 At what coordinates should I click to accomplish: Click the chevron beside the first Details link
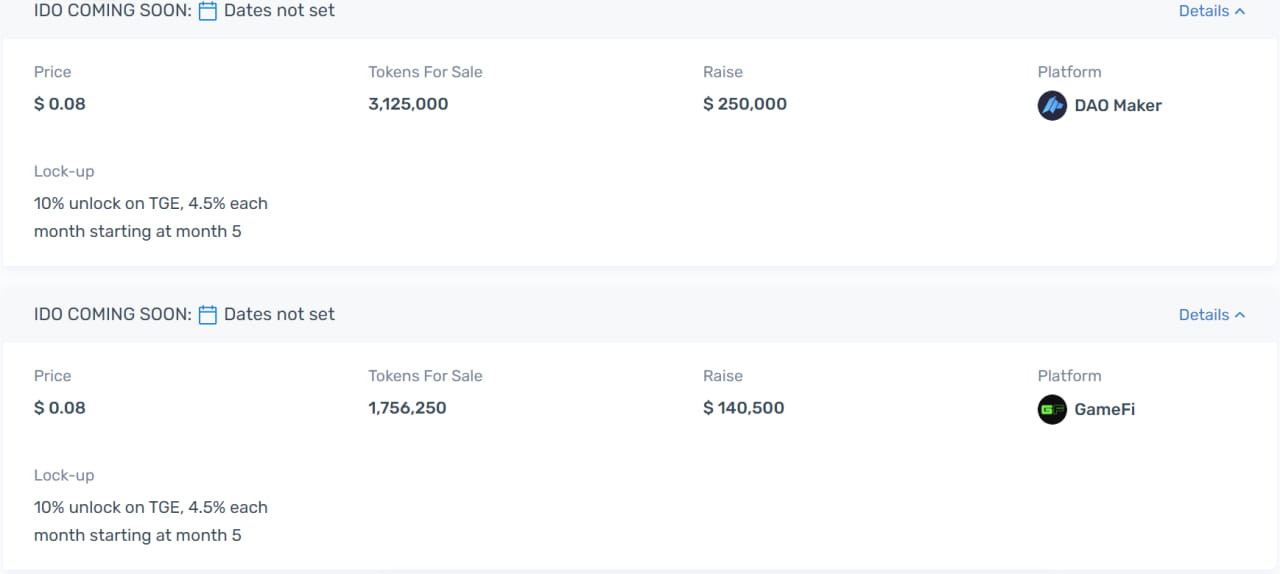(1240, 11)
